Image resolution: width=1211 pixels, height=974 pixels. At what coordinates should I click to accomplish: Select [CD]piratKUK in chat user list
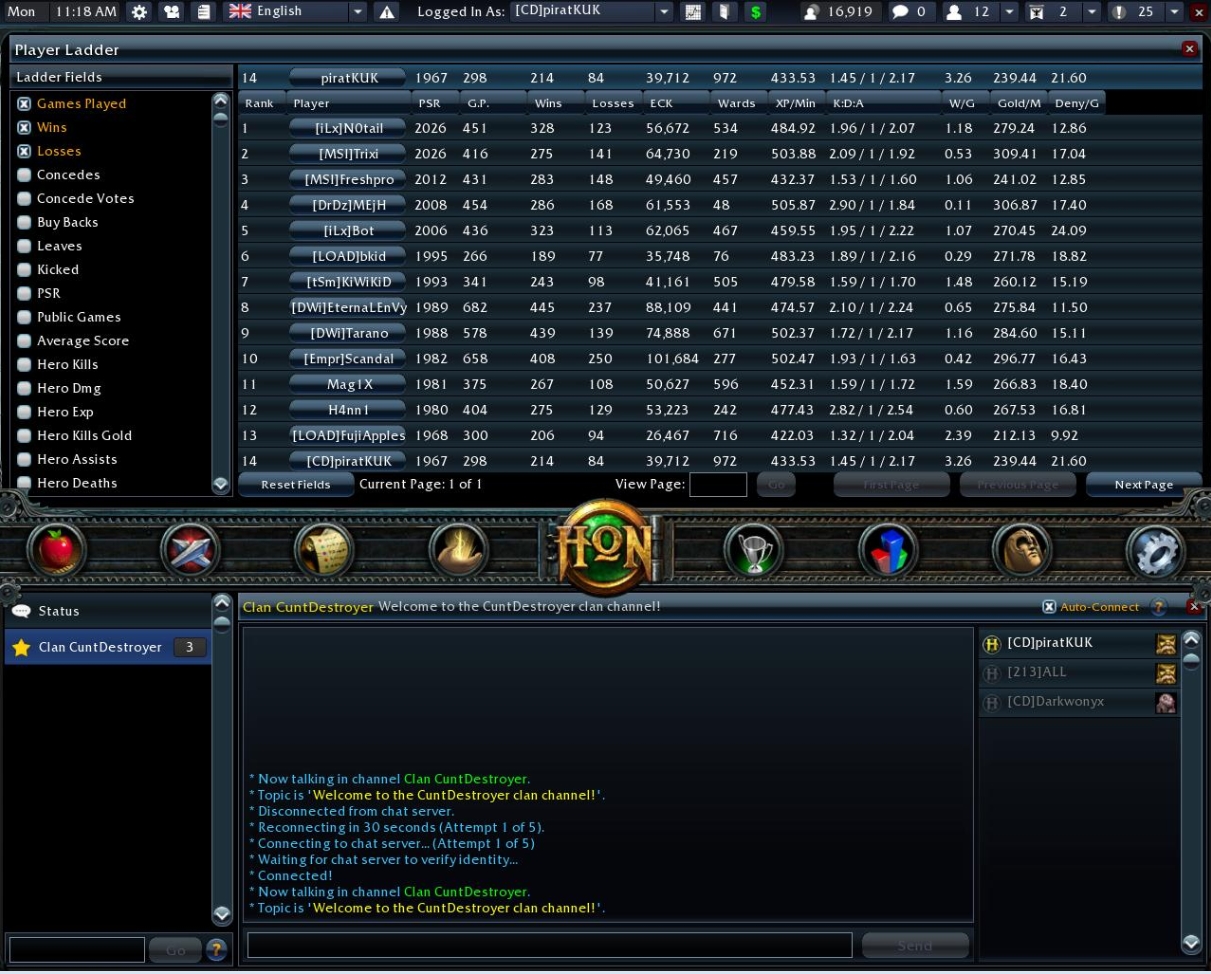[1079, 644]
